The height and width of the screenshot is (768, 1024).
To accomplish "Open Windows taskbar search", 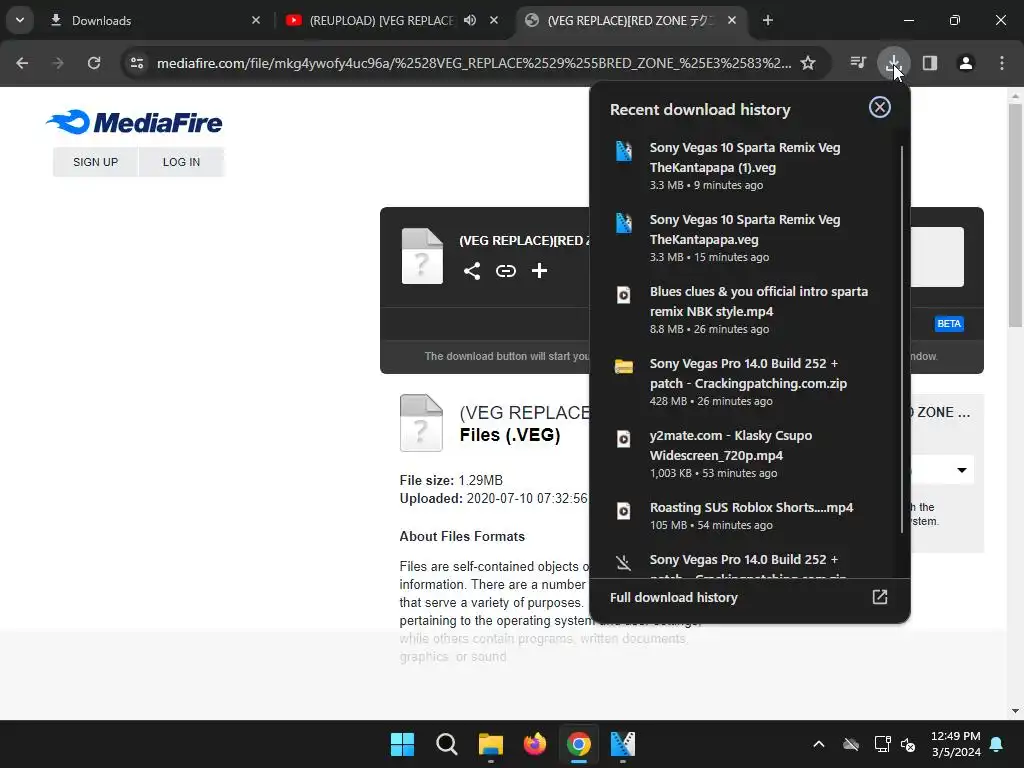I will (447, 744).
